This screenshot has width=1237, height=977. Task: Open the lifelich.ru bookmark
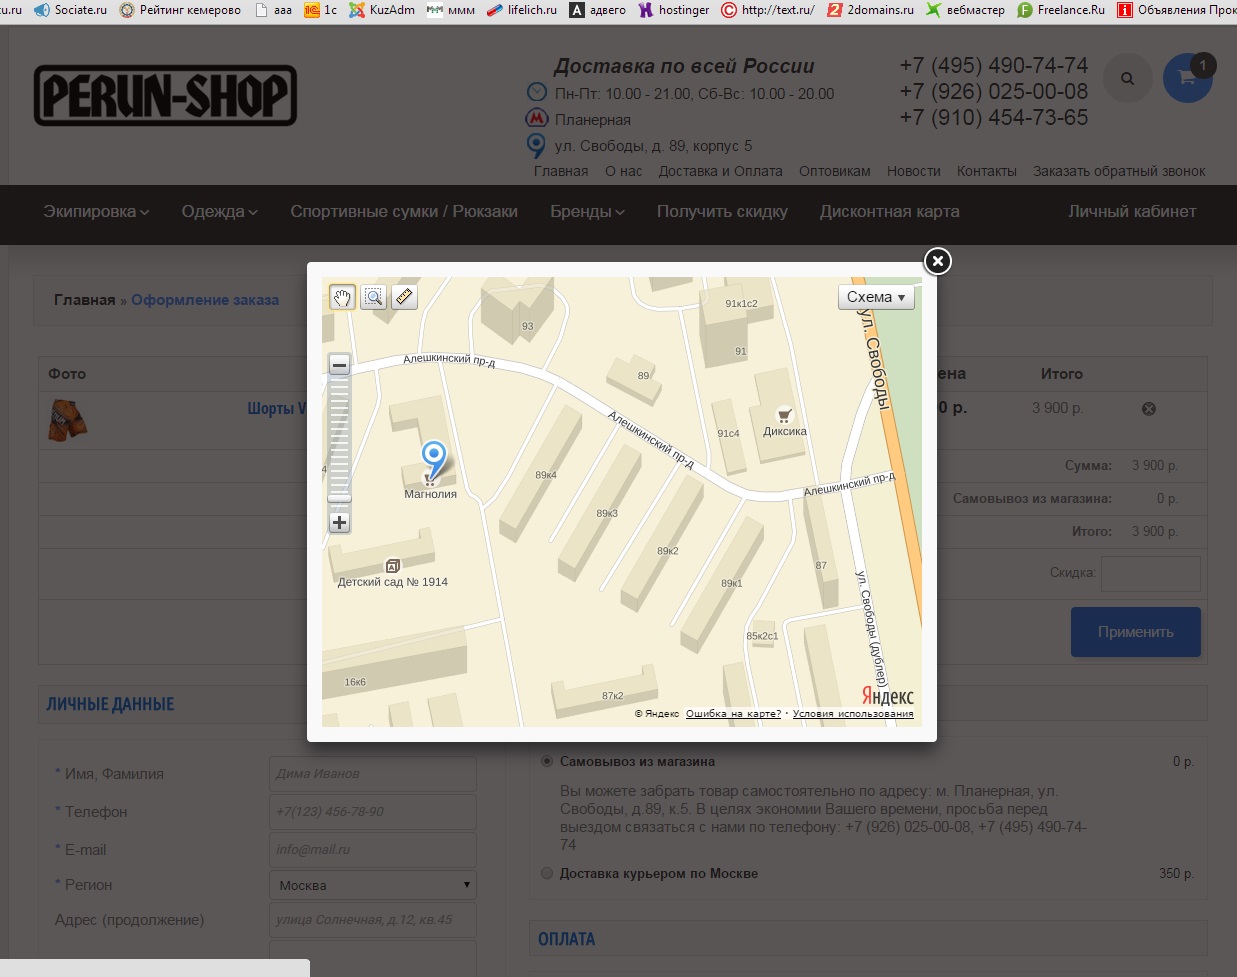click(522, 10)
